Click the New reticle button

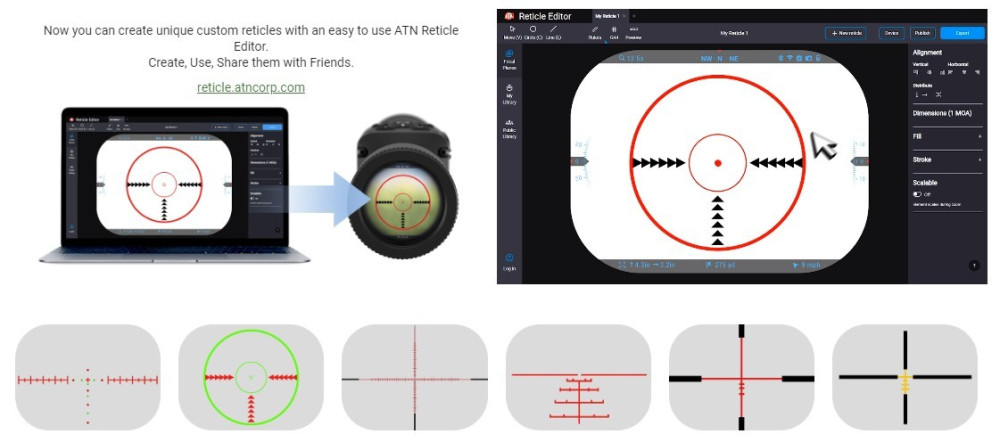click(846, 33)
